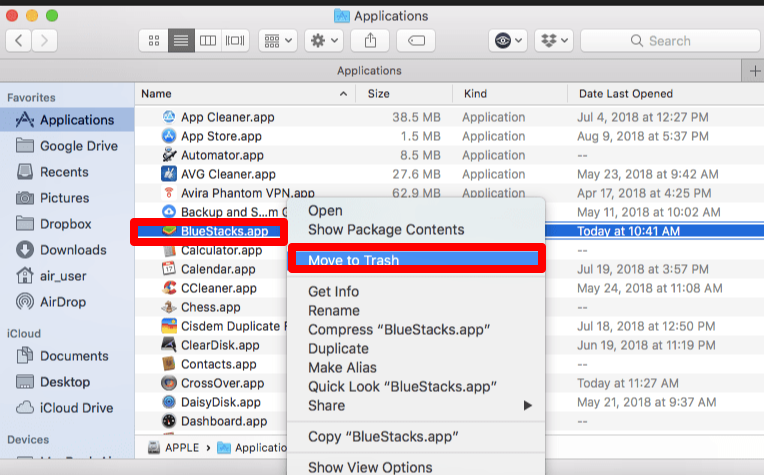
Task: Open the gear Action menu
Action: (324, 40)
